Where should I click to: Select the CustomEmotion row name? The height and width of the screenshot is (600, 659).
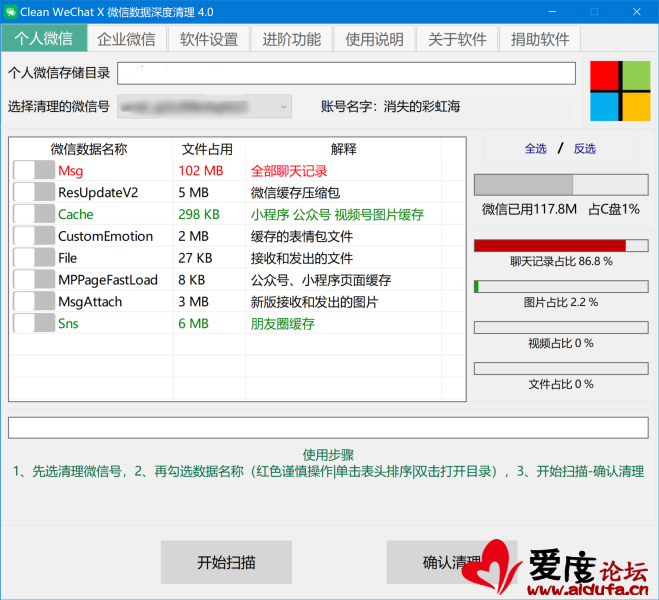click(105, 236)
